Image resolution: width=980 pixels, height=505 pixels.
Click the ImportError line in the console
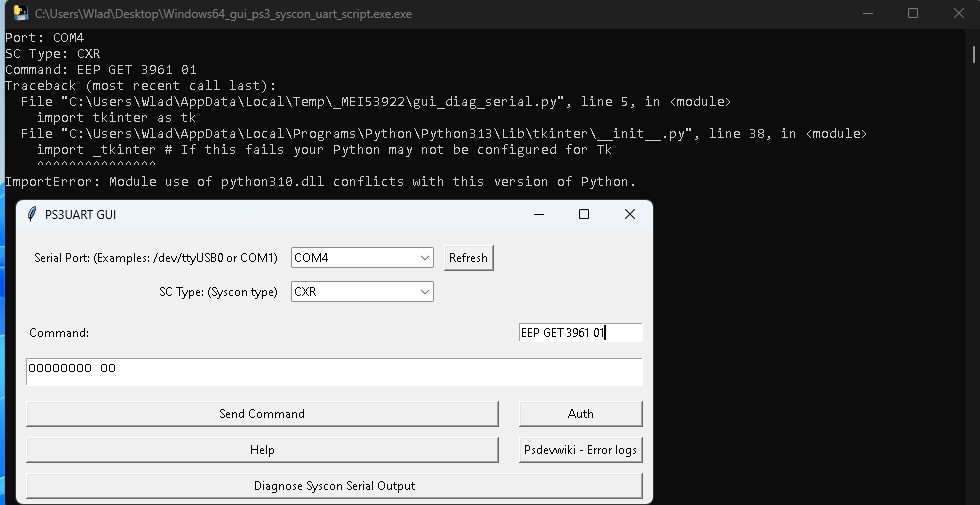click(321, 182)
